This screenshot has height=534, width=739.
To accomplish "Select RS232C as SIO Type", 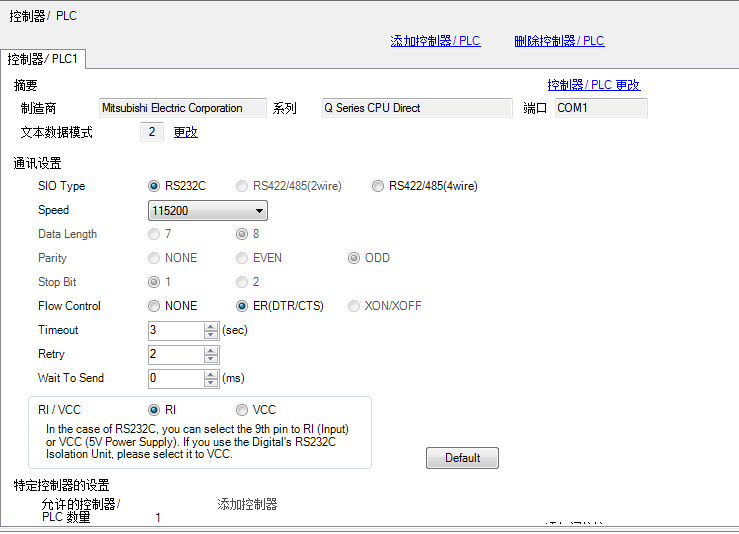I will pos(154,186).
